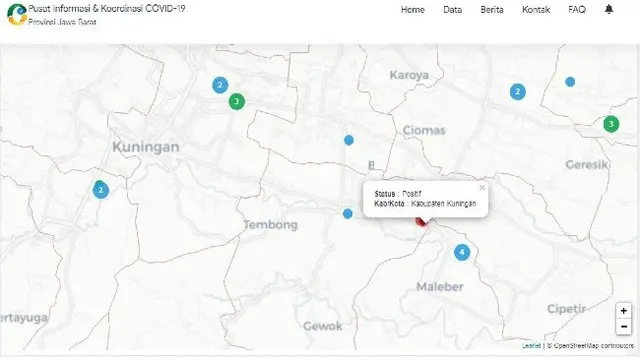Open the OpenStreetMap contributors link
Image resolution: width=640 pixels, height=360 pixels.
pos(593,346)
